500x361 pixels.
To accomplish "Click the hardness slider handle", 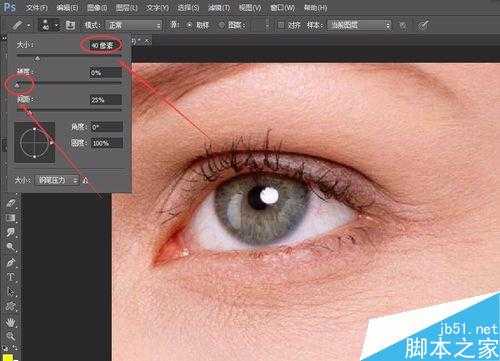I will [x=18, y=85].
